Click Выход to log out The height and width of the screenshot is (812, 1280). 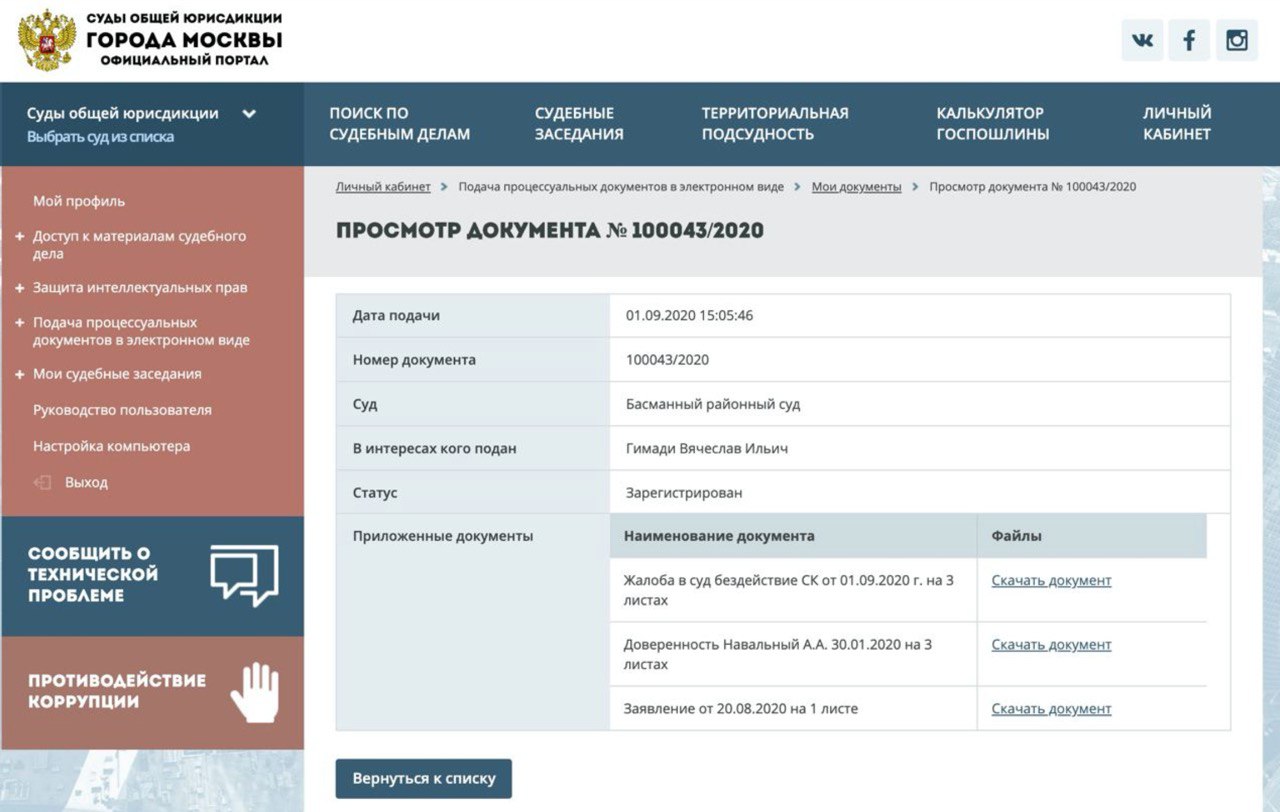[86, 482]
